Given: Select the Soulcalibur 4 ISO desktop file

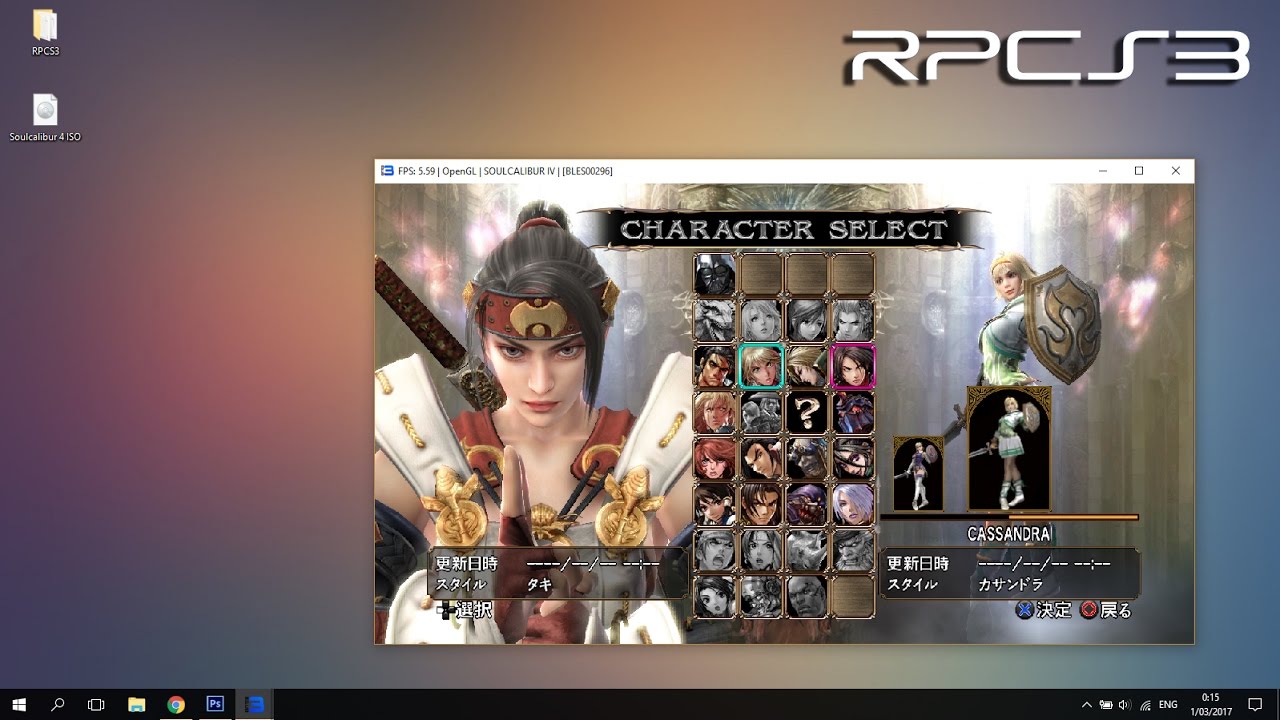Looking at the screenshot, I should point(45,118).
